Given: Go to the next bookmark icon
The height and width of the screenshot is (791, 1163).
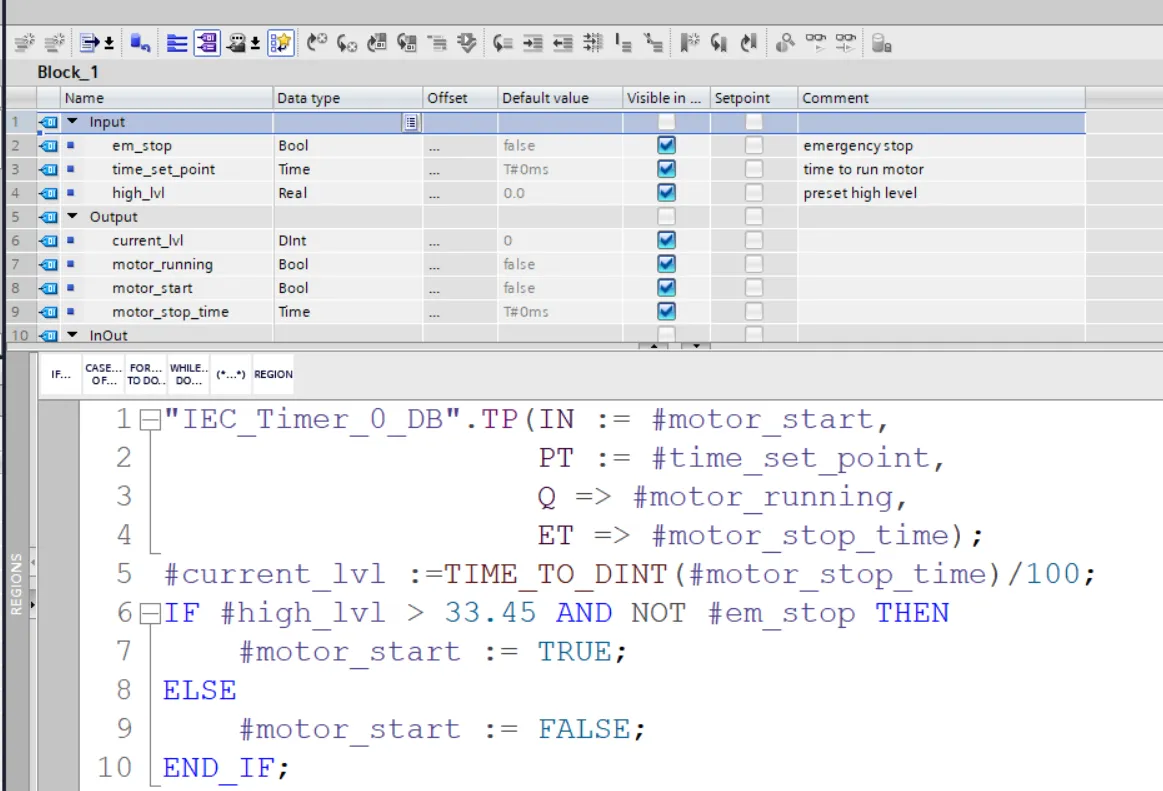Looking at the screenshot, I should [719, 43].
